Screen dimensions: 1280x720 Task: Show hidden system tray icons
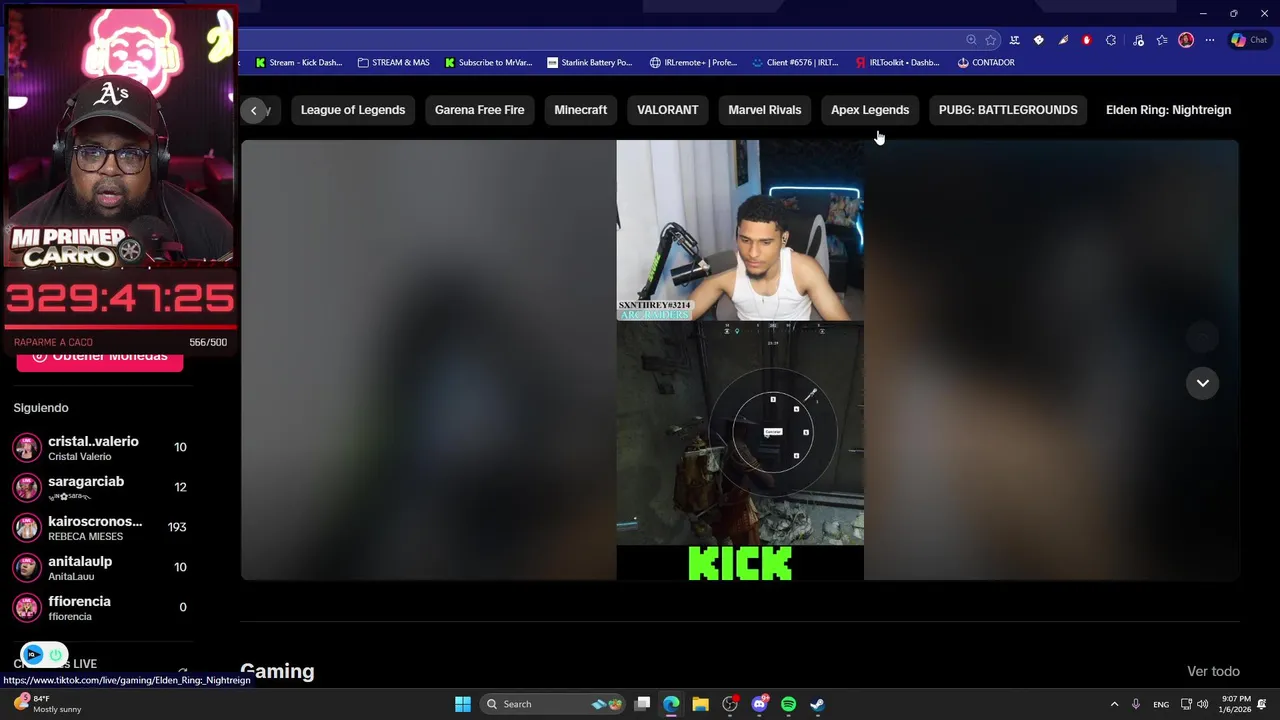pyautogui.click(x=1114, y=704)
